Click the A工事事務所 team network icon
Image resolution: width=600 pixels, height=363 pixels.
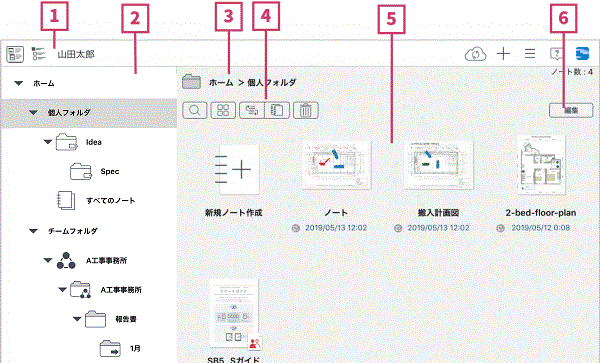tap(66, 260)
